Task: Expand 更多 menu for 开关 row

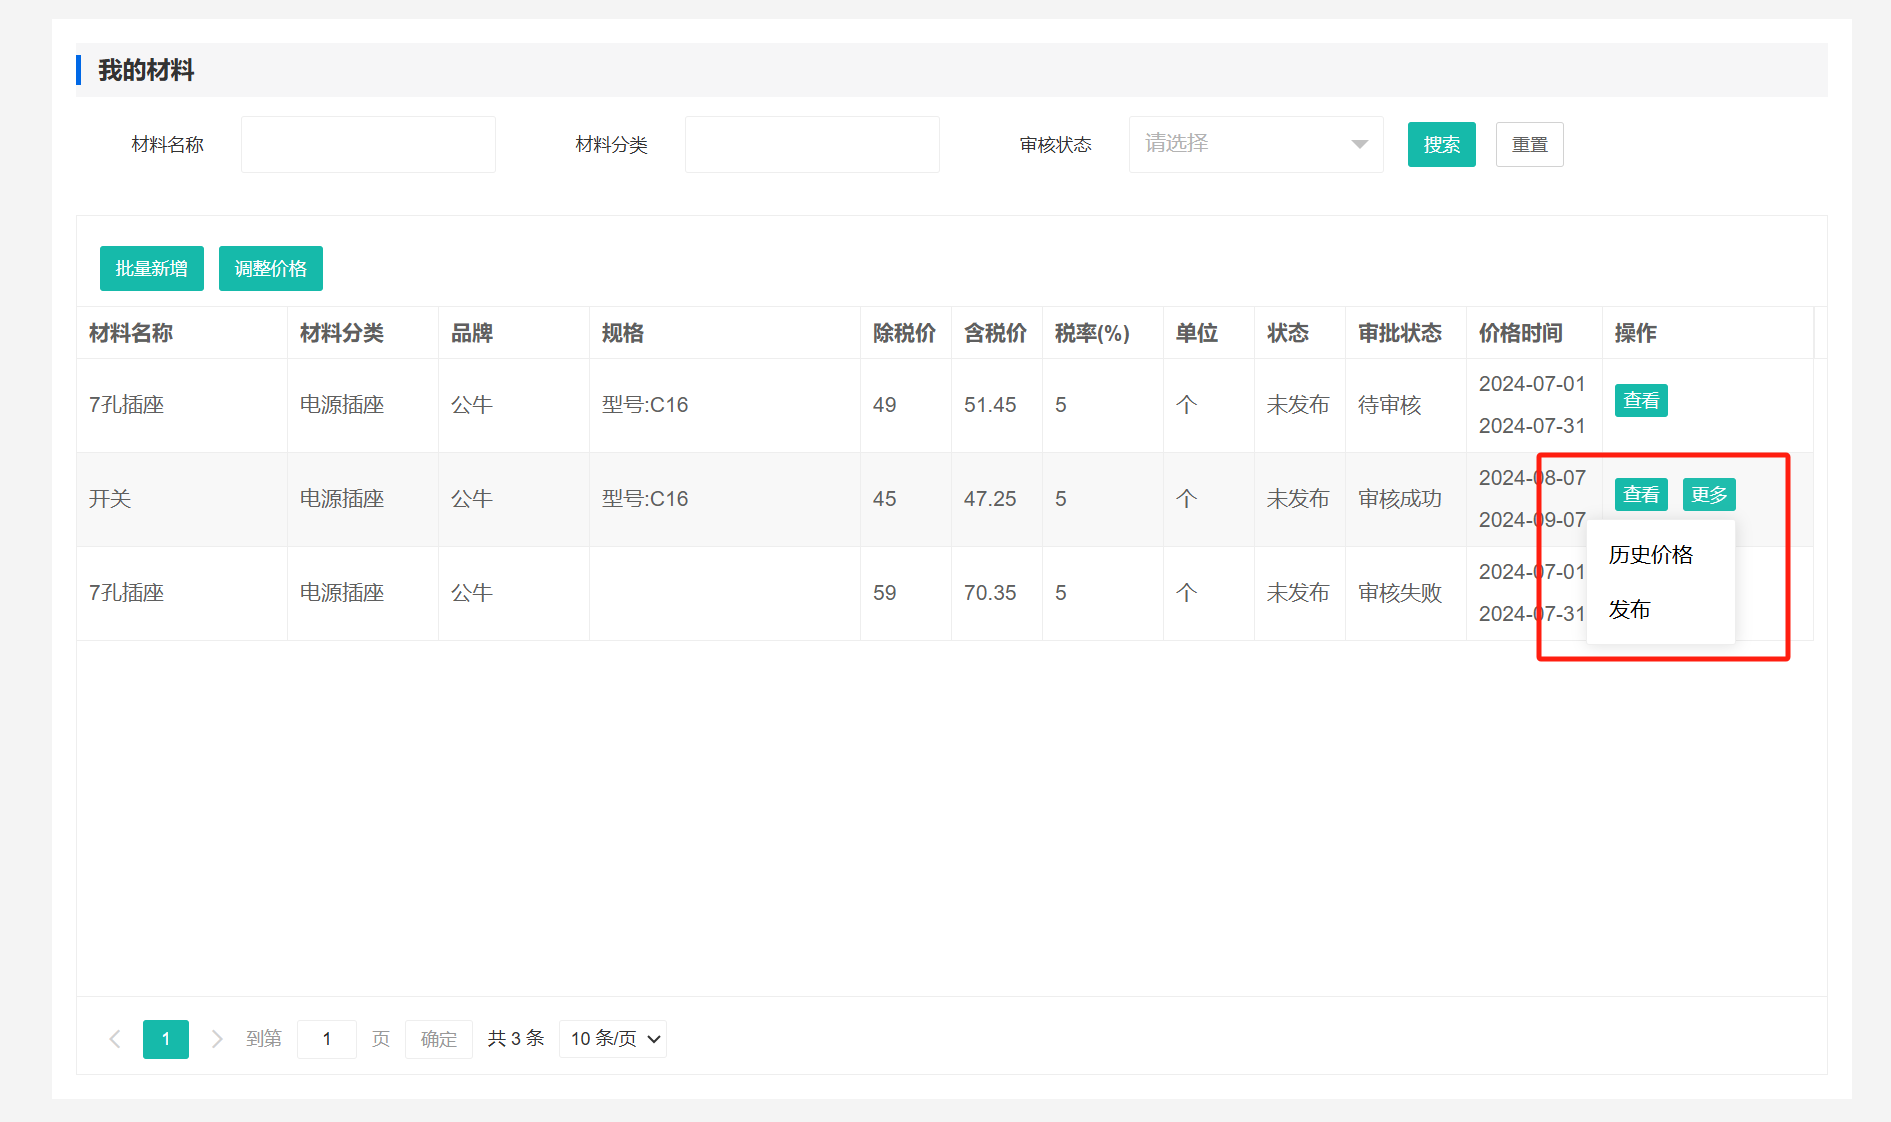Action: (x=1708, y=495)
